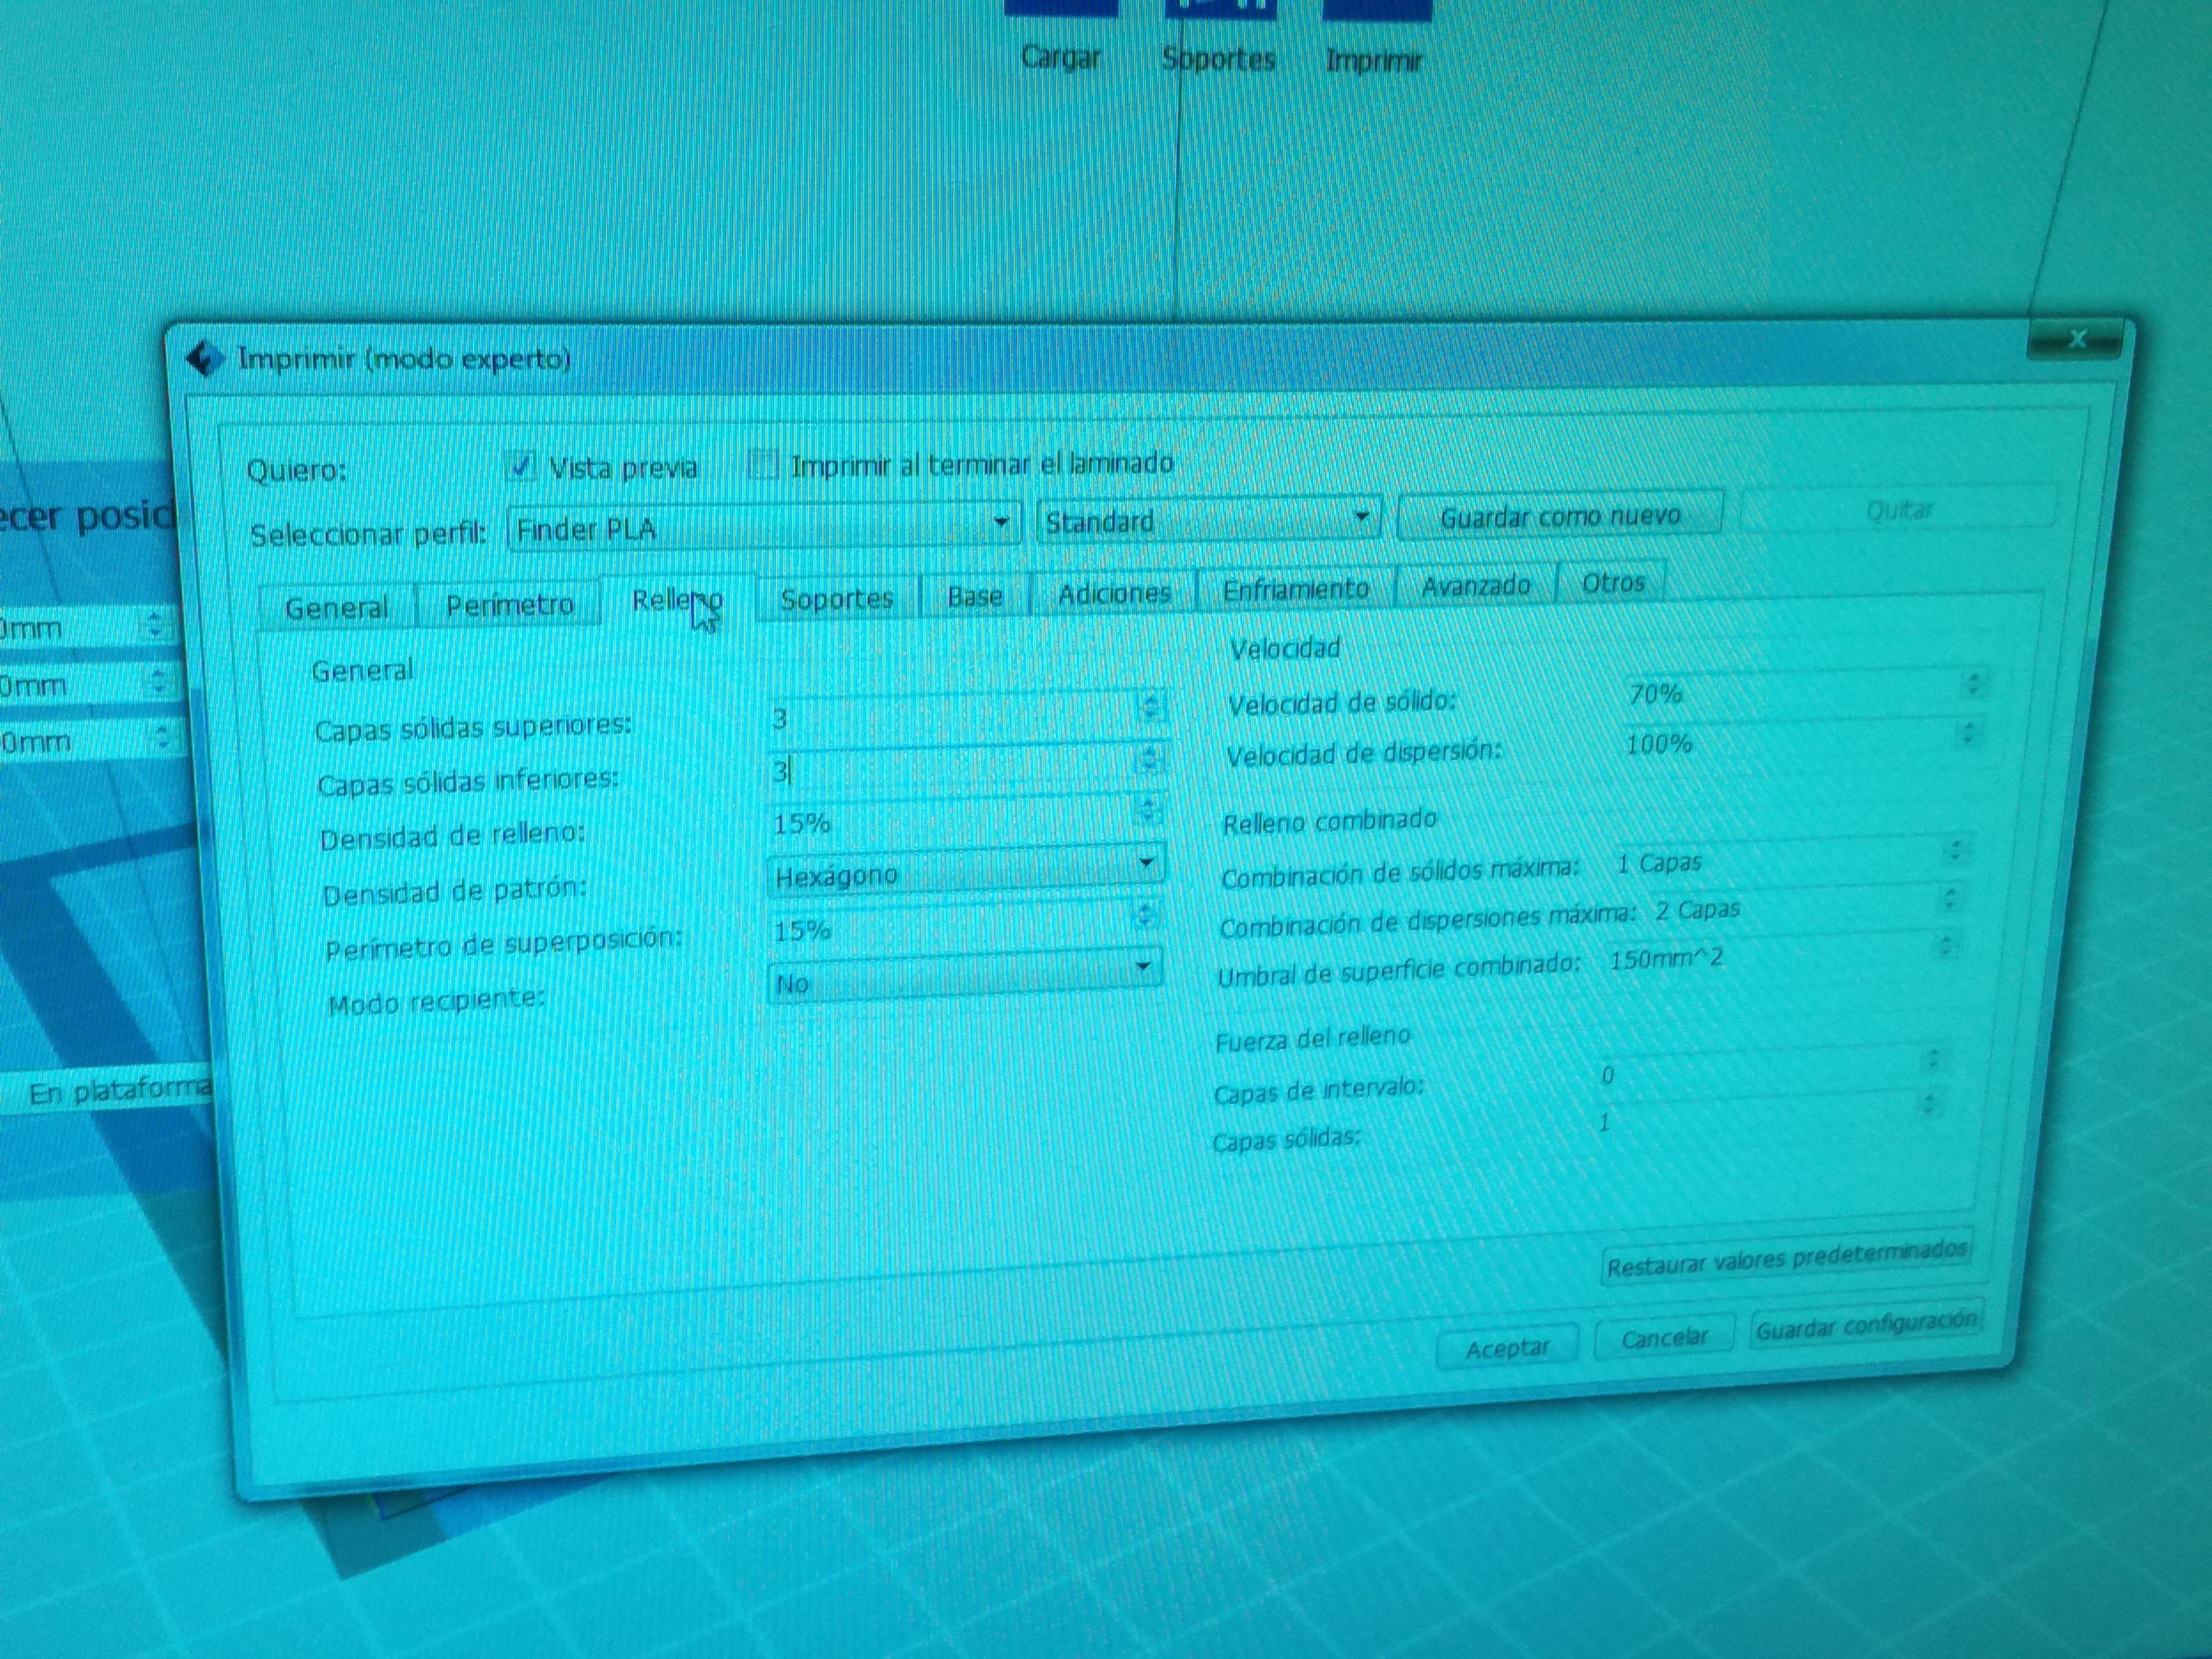Toggle the Vista previa checkbox

(521, 465)
